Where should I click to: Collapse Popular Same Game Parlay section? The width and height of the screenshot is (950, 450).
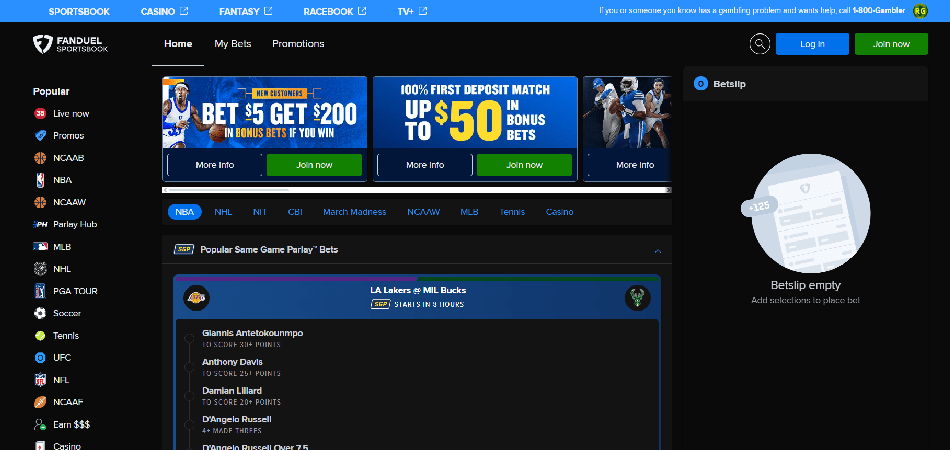tap(657, 250)
